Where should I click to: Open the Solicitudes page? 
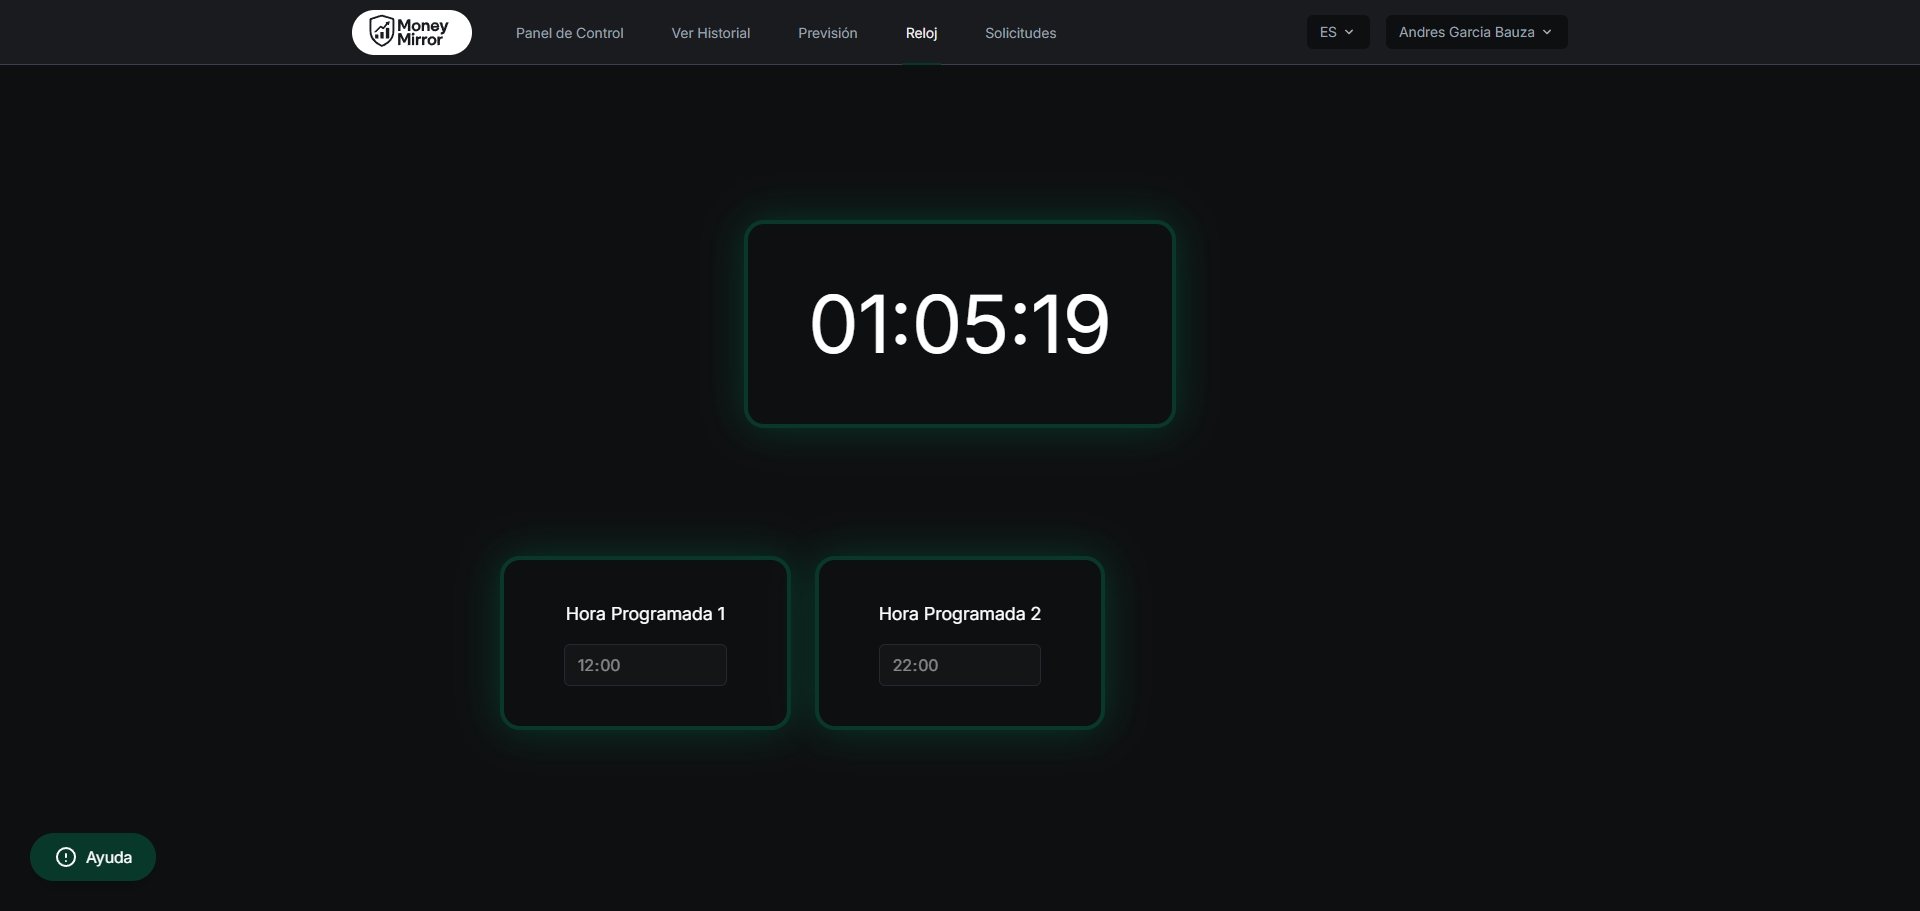pyautogui.click(x=1020, y=33)
